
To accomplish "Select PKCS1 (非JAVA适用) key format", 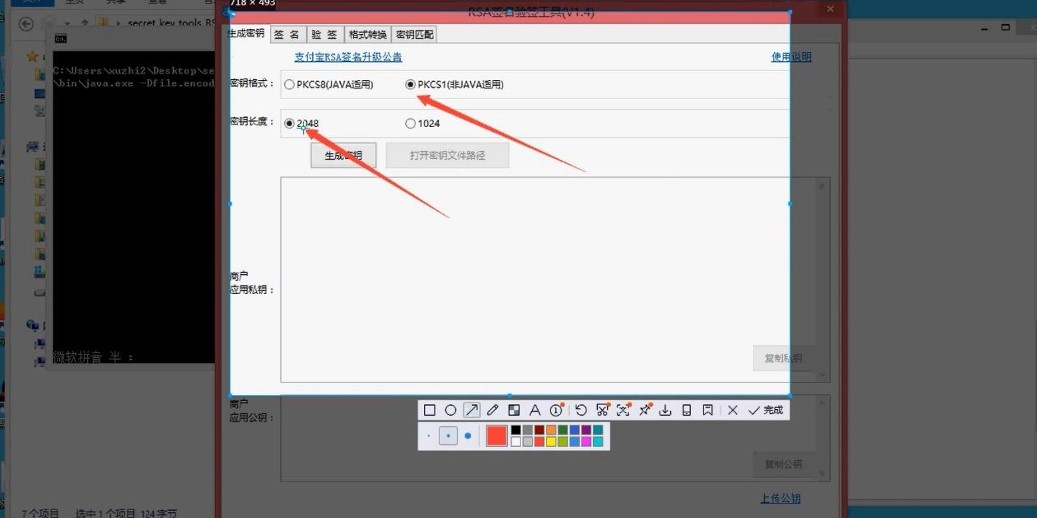I will pos(410,85).
